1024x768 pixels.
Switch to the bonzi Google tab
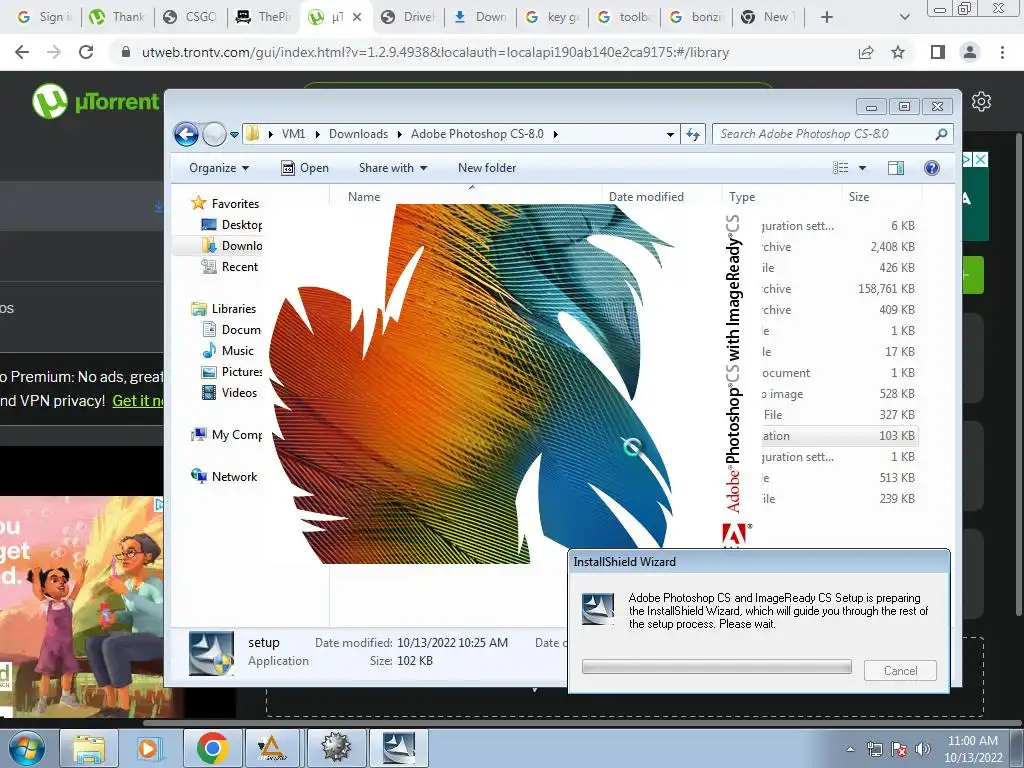click(x=697, y=17)
